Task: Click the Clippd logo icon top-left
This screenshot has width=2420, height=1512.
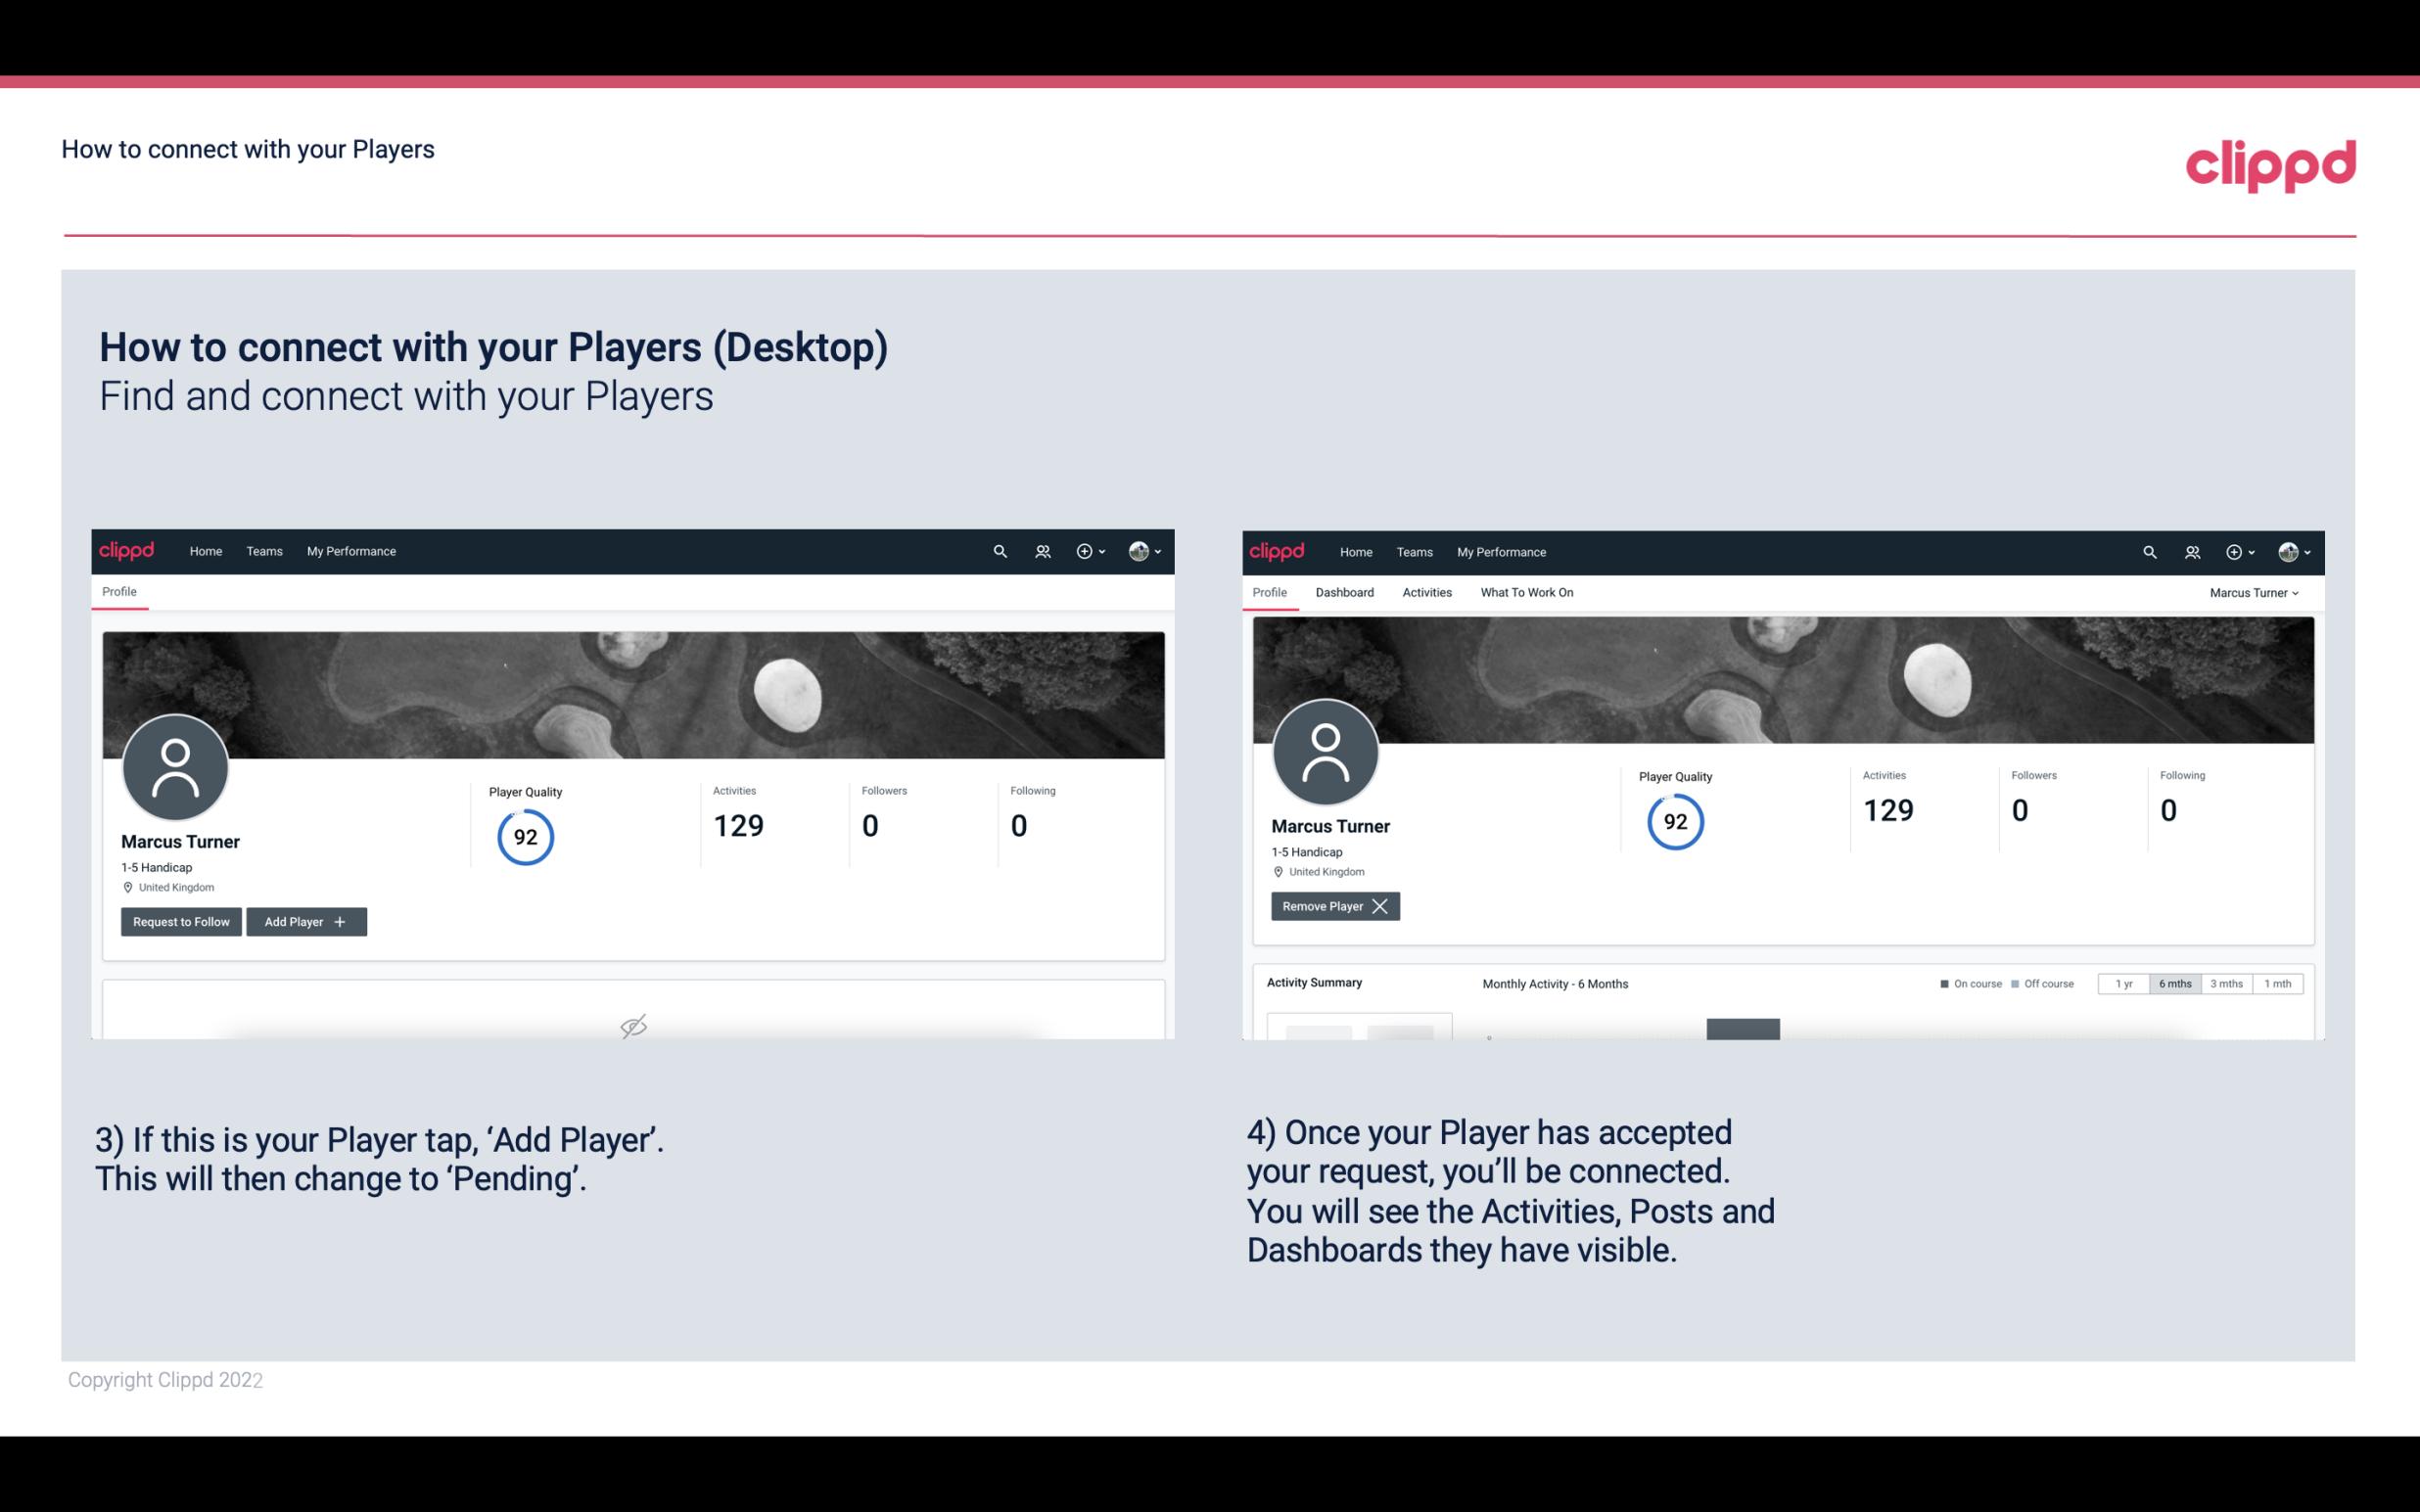Action: pos(127,552)
